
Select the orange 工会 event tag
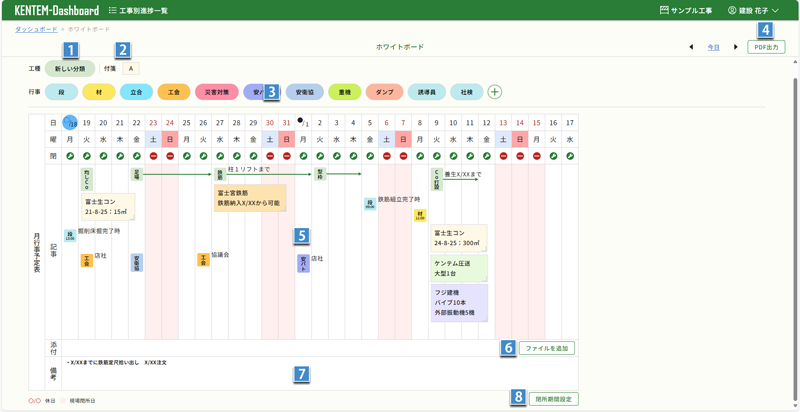point(173,92)
